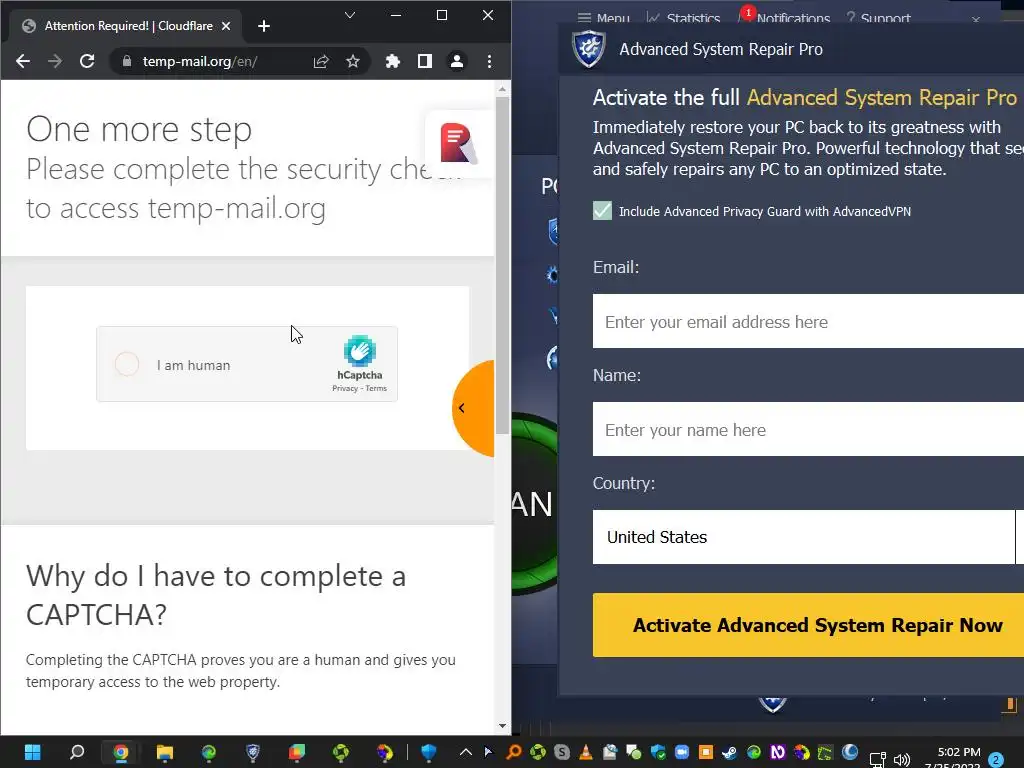Viewport: 1024px width, 768px height.
Task: Click the hCaptcha logo
Action: [x=360, y=351]
